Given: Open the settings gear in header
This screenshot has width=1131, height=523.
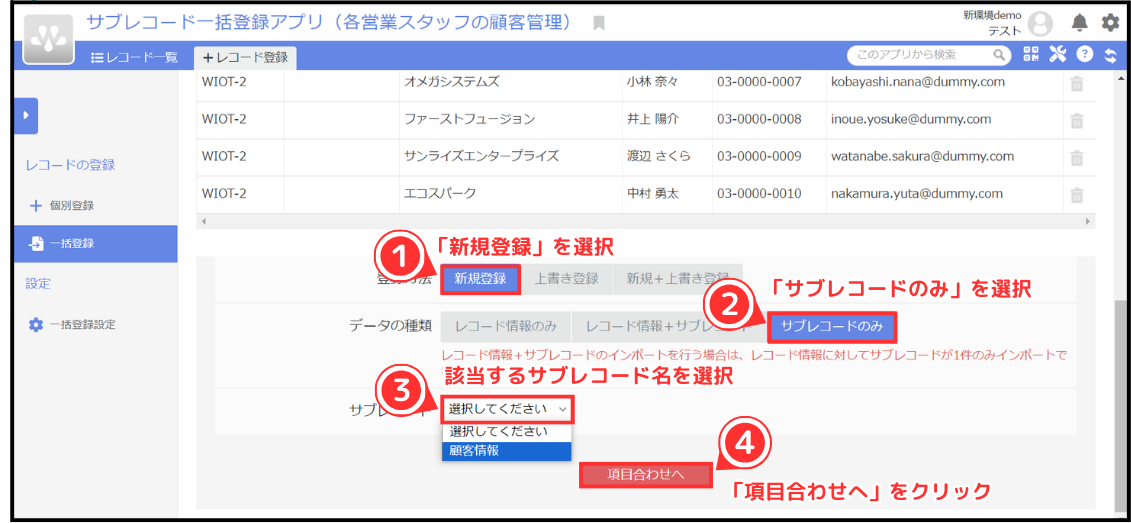Looking at the screenshot, I should (x=1110, y=24).
